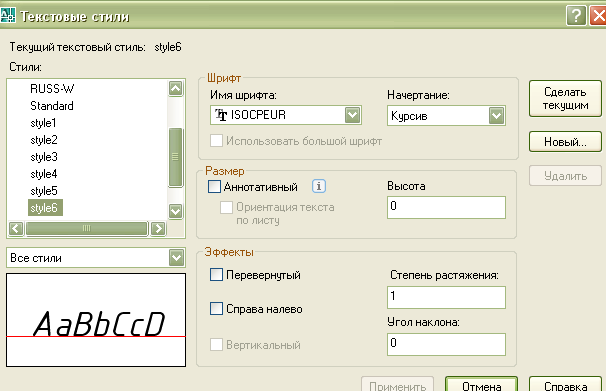
Task: Close the Текстовые стили dialog
Action: [598, 16]
